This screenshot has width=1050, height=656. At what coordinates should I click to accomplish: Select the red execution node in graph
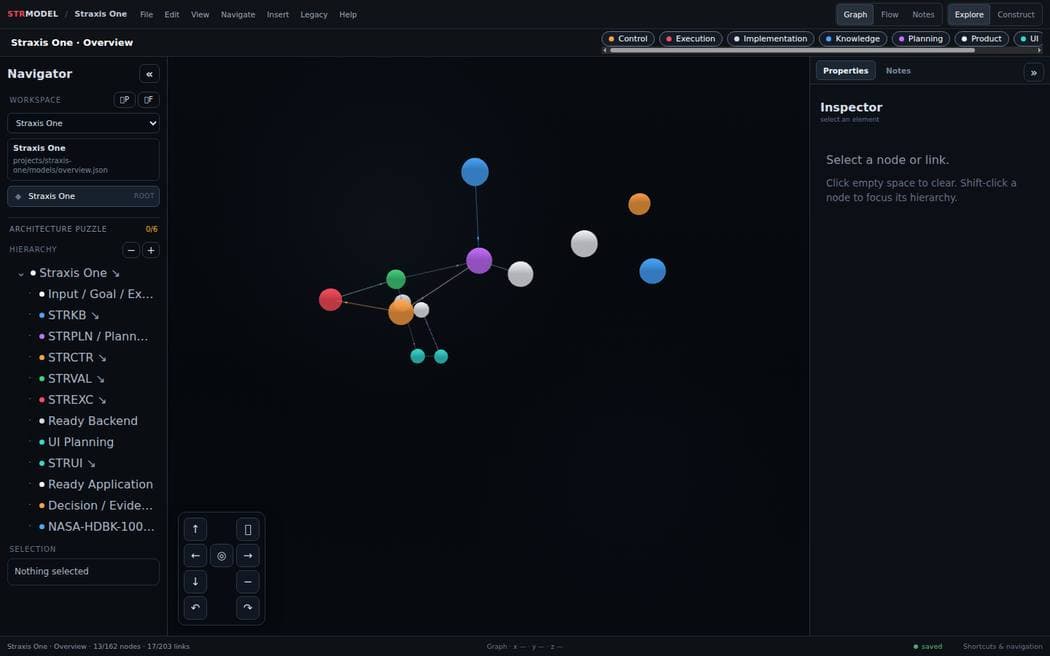(x=330, y=299)
